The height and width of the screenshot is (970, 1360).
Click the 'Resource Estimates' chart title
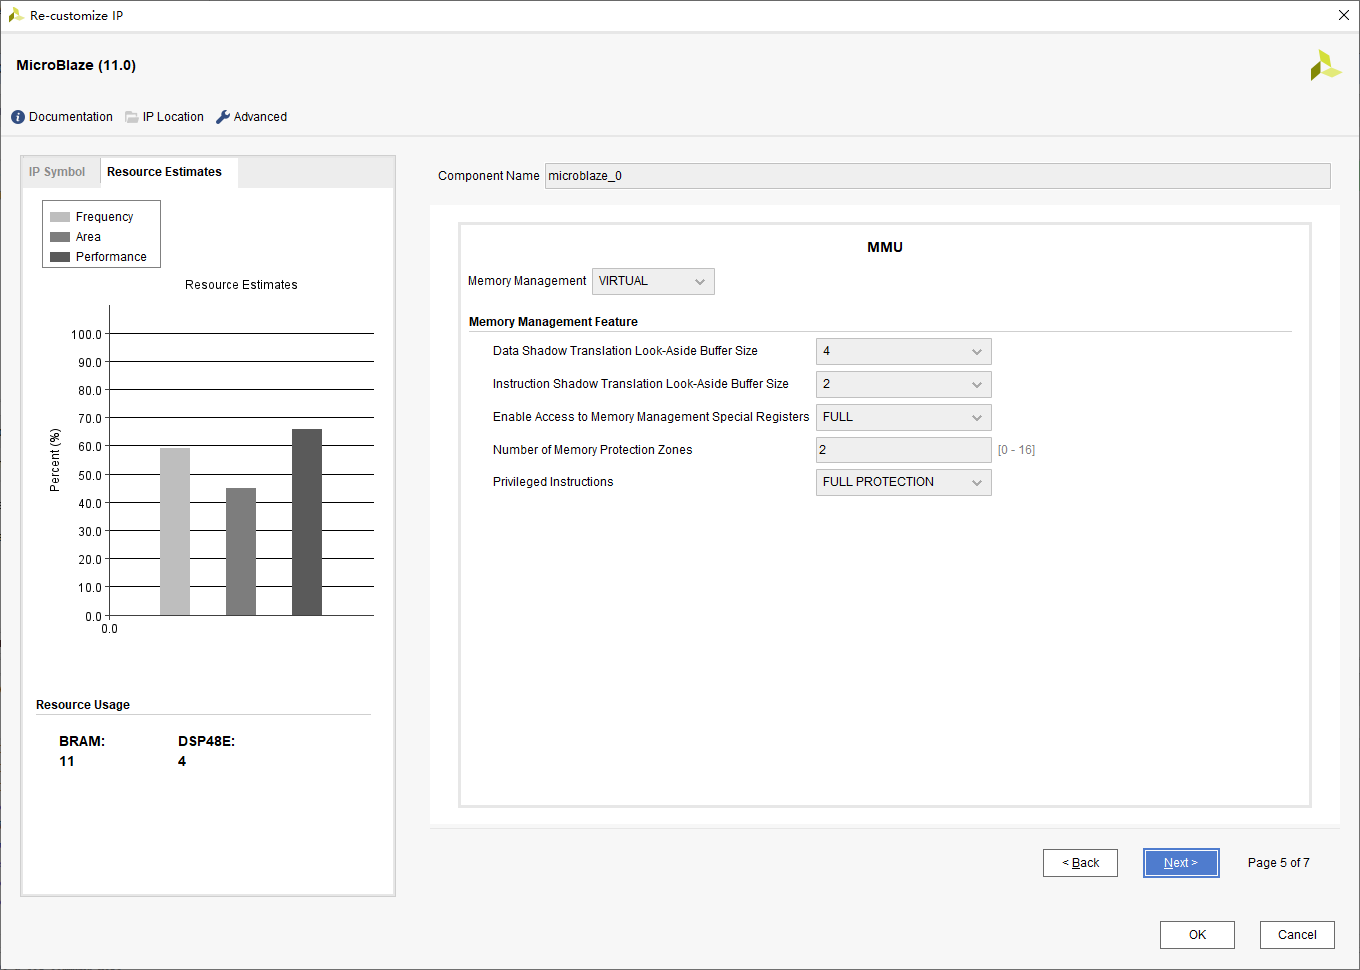coord(241,285)
